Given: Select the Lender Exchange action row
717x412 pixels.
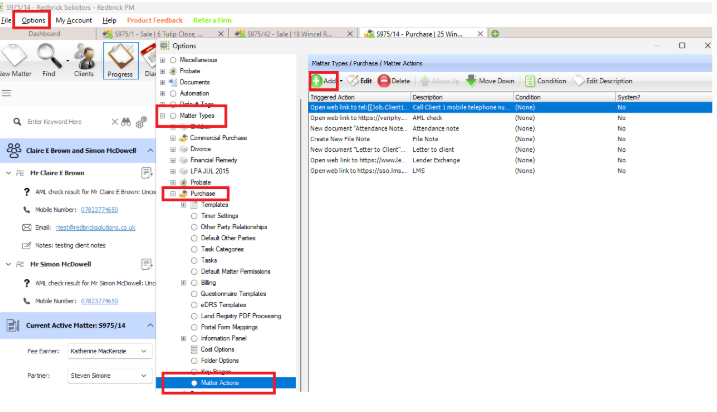Looking at the screenshot, I should point(510,161).
